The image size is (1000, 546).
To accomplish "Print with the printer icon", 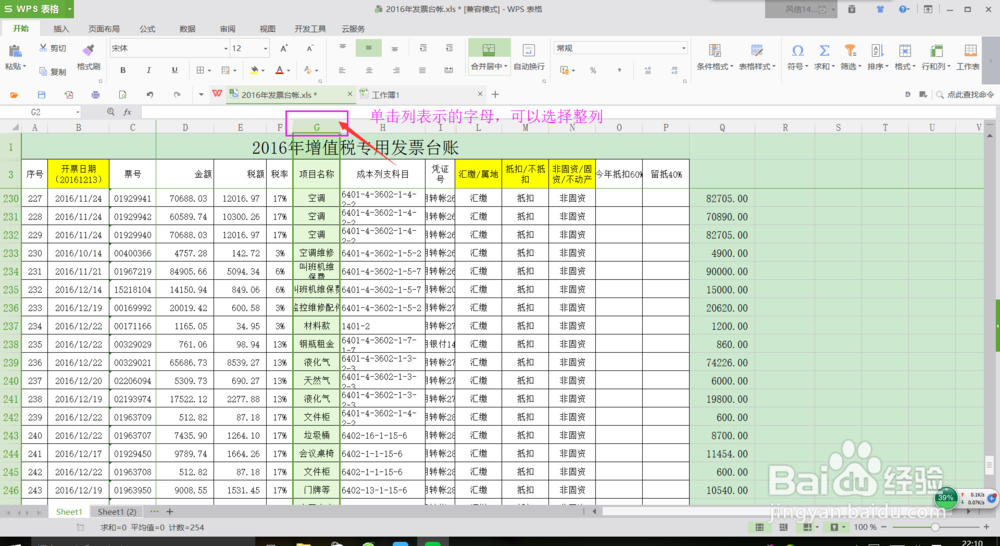I will (96, 94).
